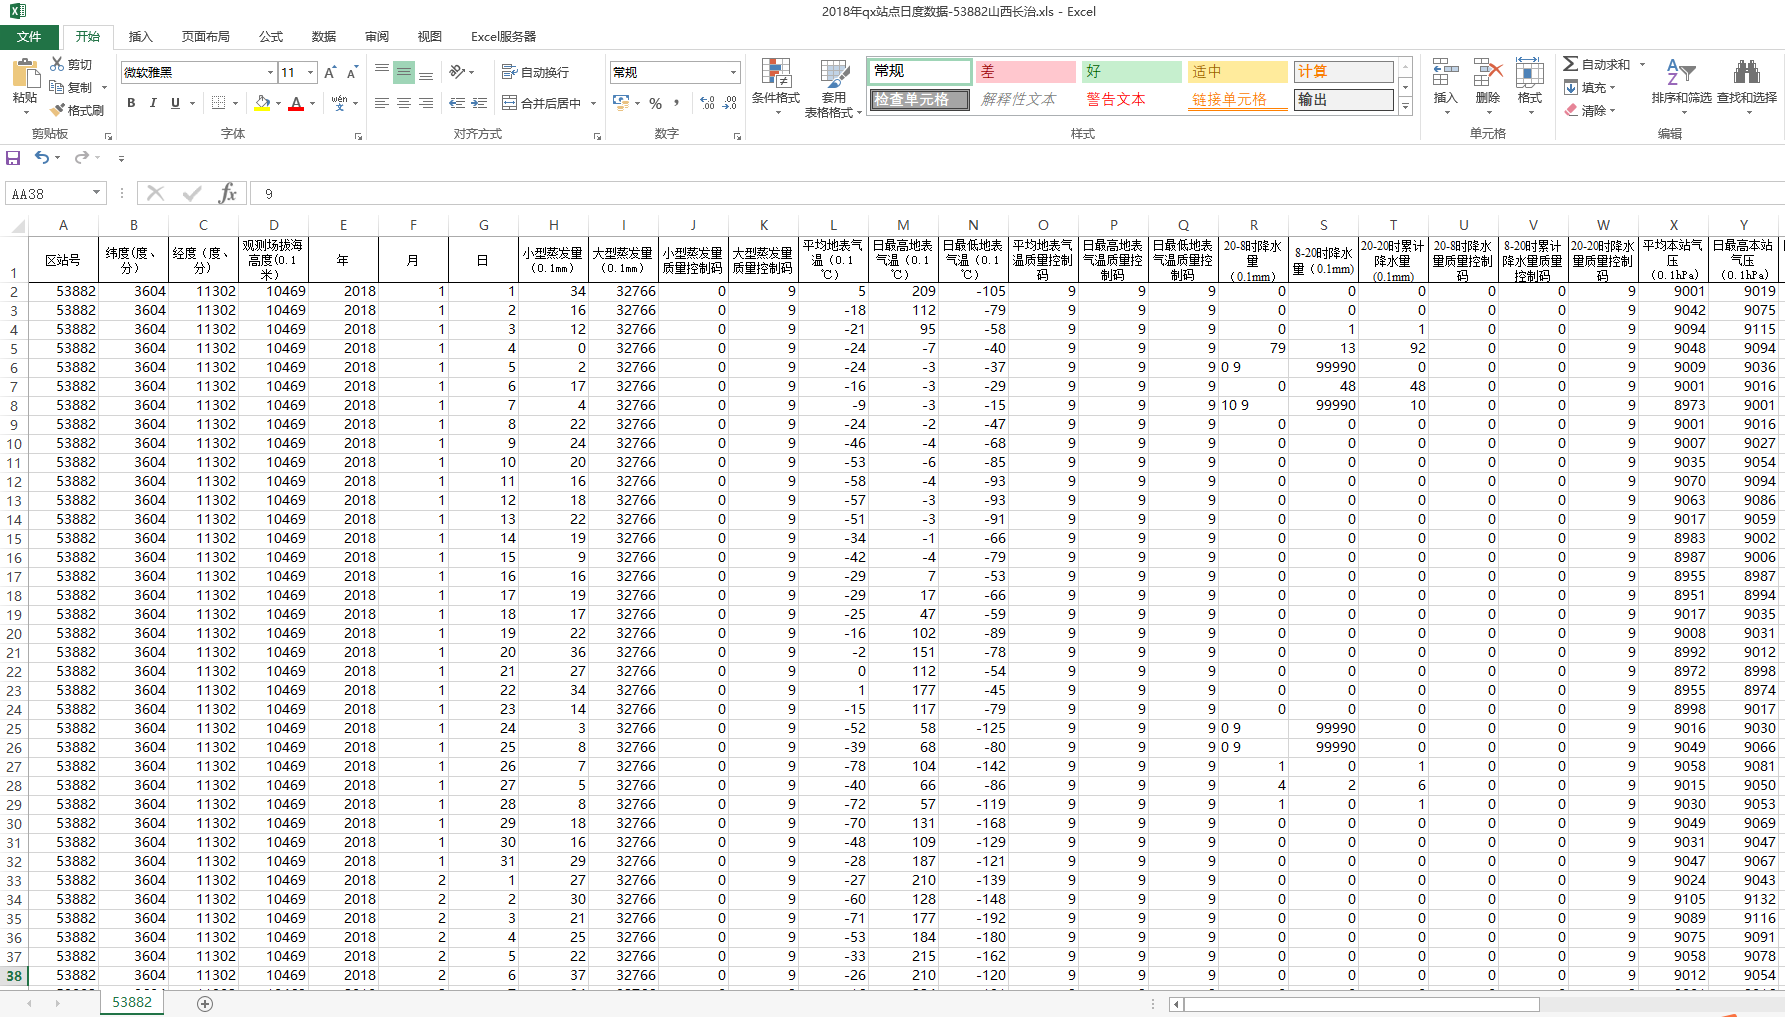The image size is (1785, 1017).
Task: Apply the yellow fill color bucket
Action: click(262, 103)
